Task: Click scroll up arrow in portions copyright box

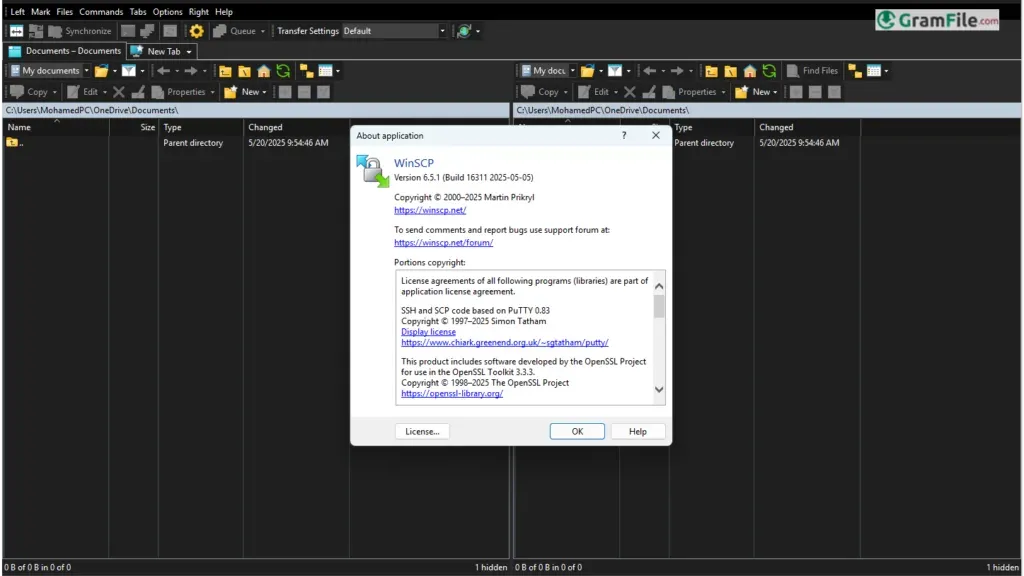Action: click(659, 286)
